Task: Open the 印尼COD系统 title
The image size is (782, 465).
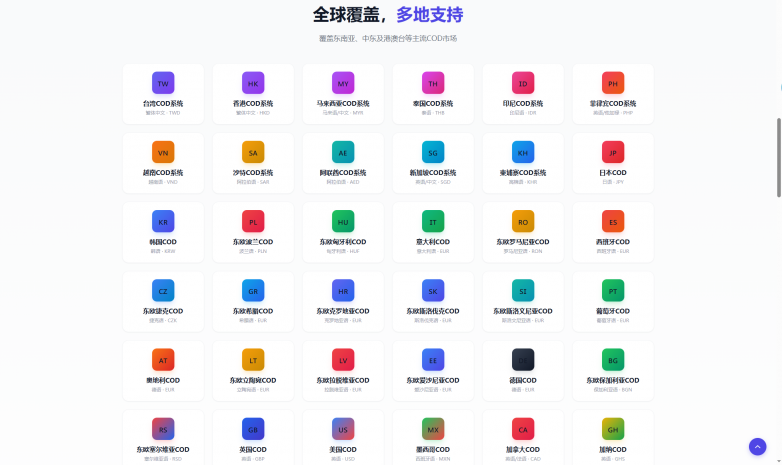Action: coord(523,104)
